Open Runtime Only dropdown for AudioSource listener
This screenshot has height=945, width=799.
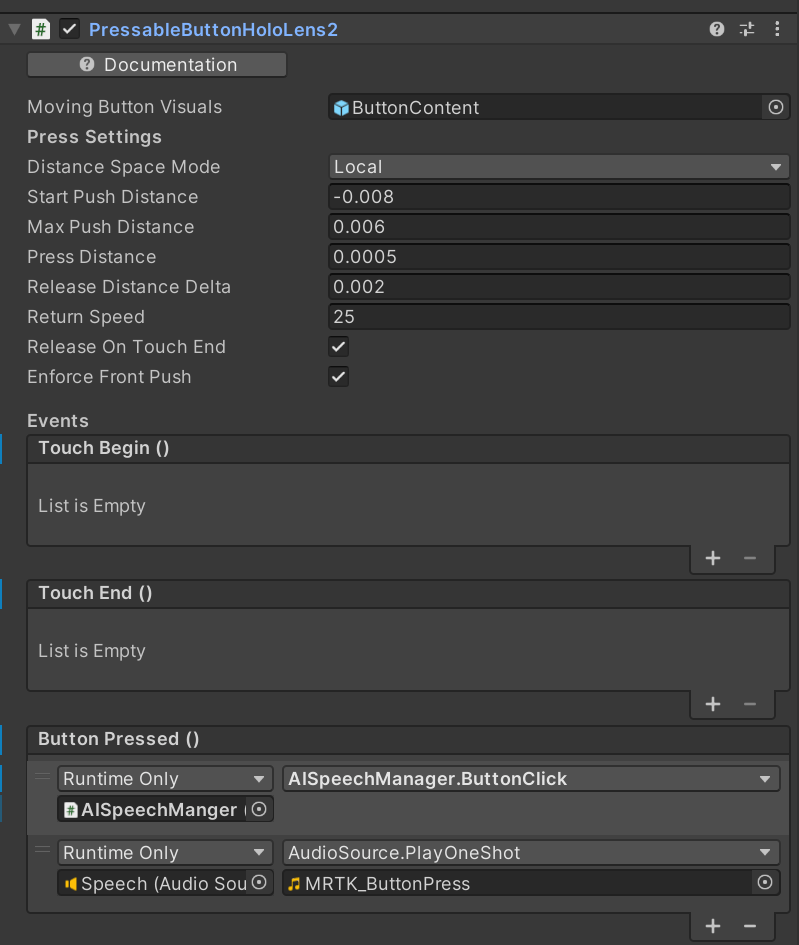(165, 853)
